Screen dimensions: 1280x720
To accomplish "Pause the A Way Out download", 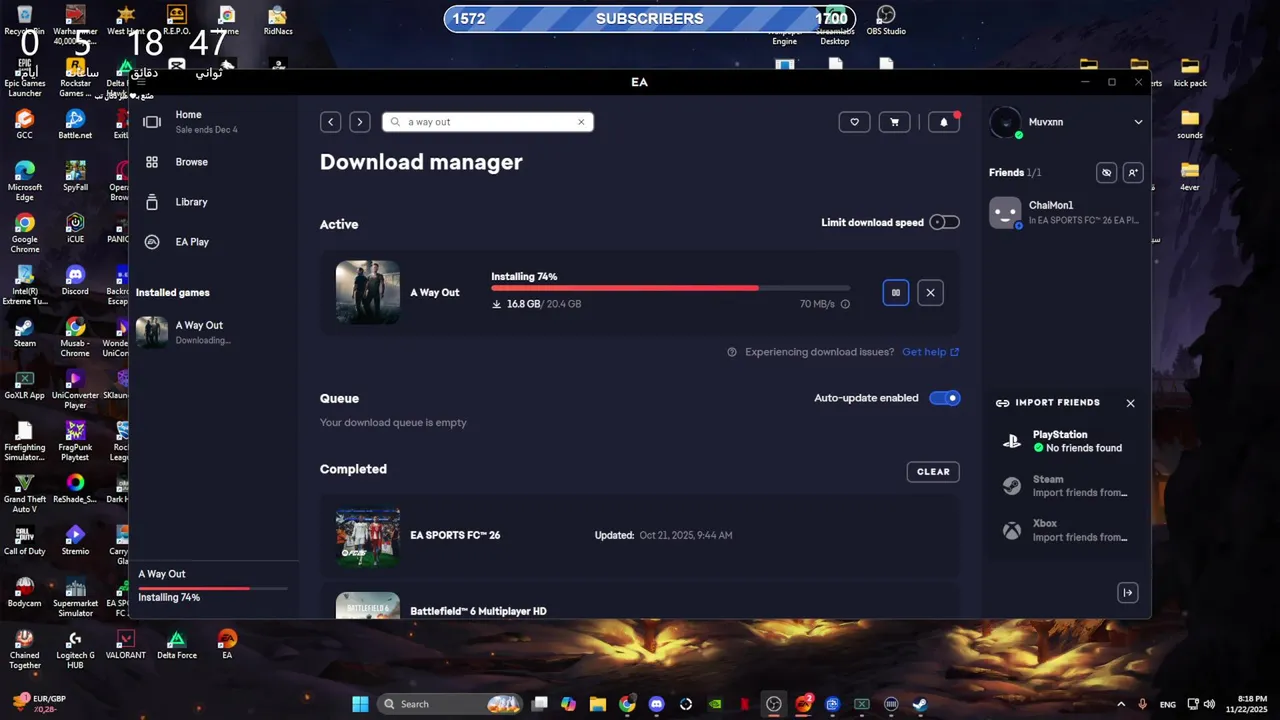I will [896, 293].
